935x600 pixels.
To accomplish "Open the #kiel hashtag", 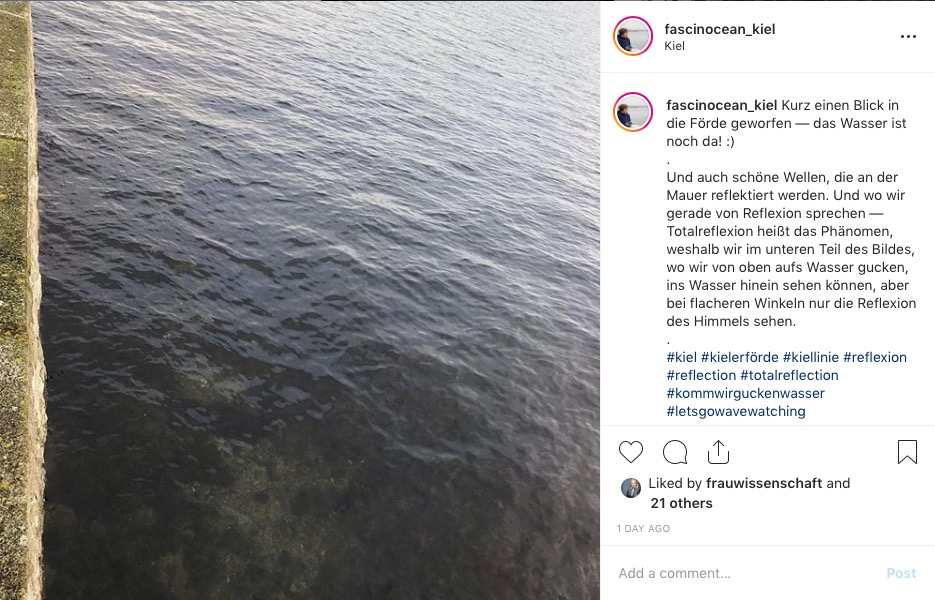I will (682, 357).
